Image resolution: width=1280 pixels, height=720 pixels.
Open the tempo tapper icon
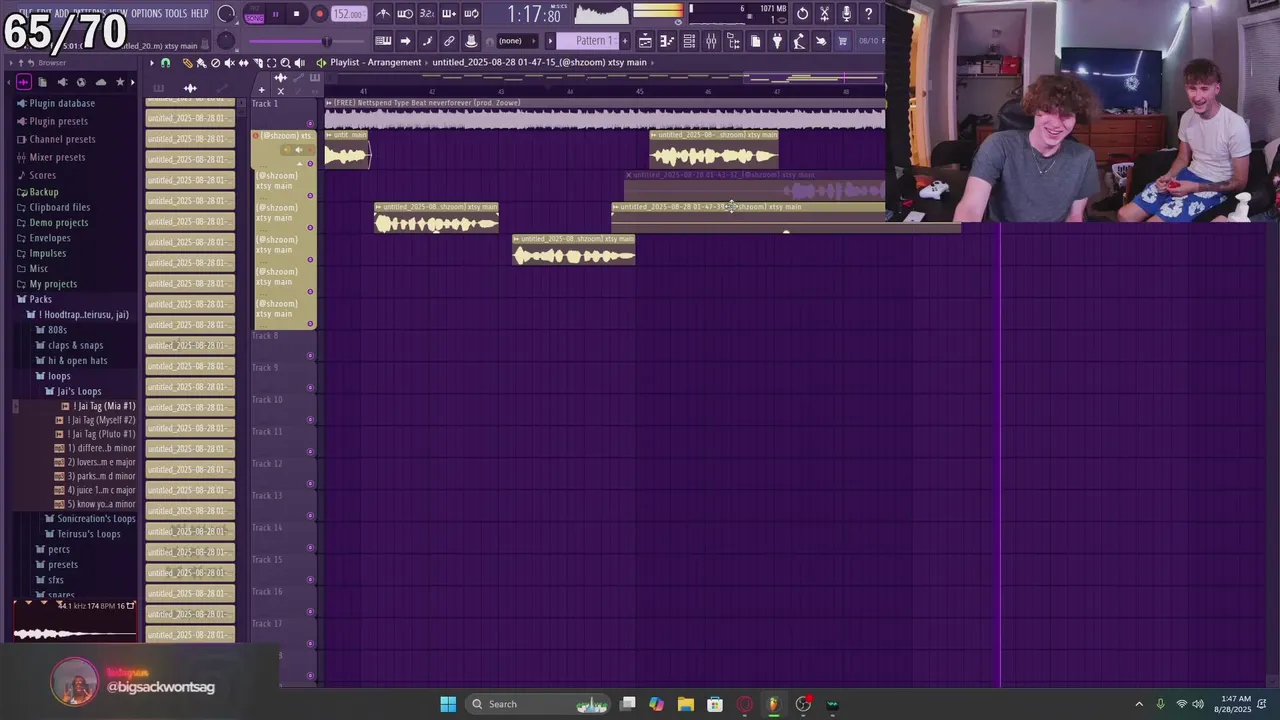tap(799, 41)
